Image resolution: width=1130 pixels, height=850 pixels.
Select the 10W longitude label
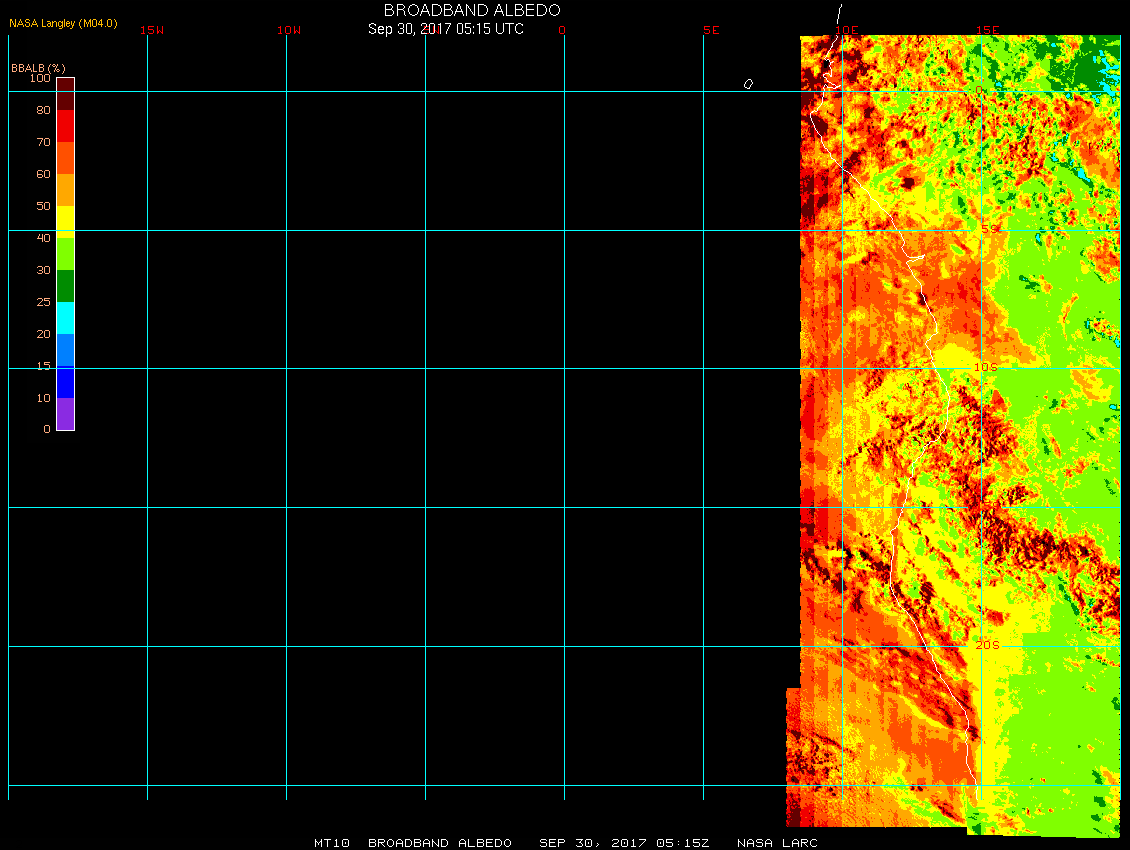[288, 30]
